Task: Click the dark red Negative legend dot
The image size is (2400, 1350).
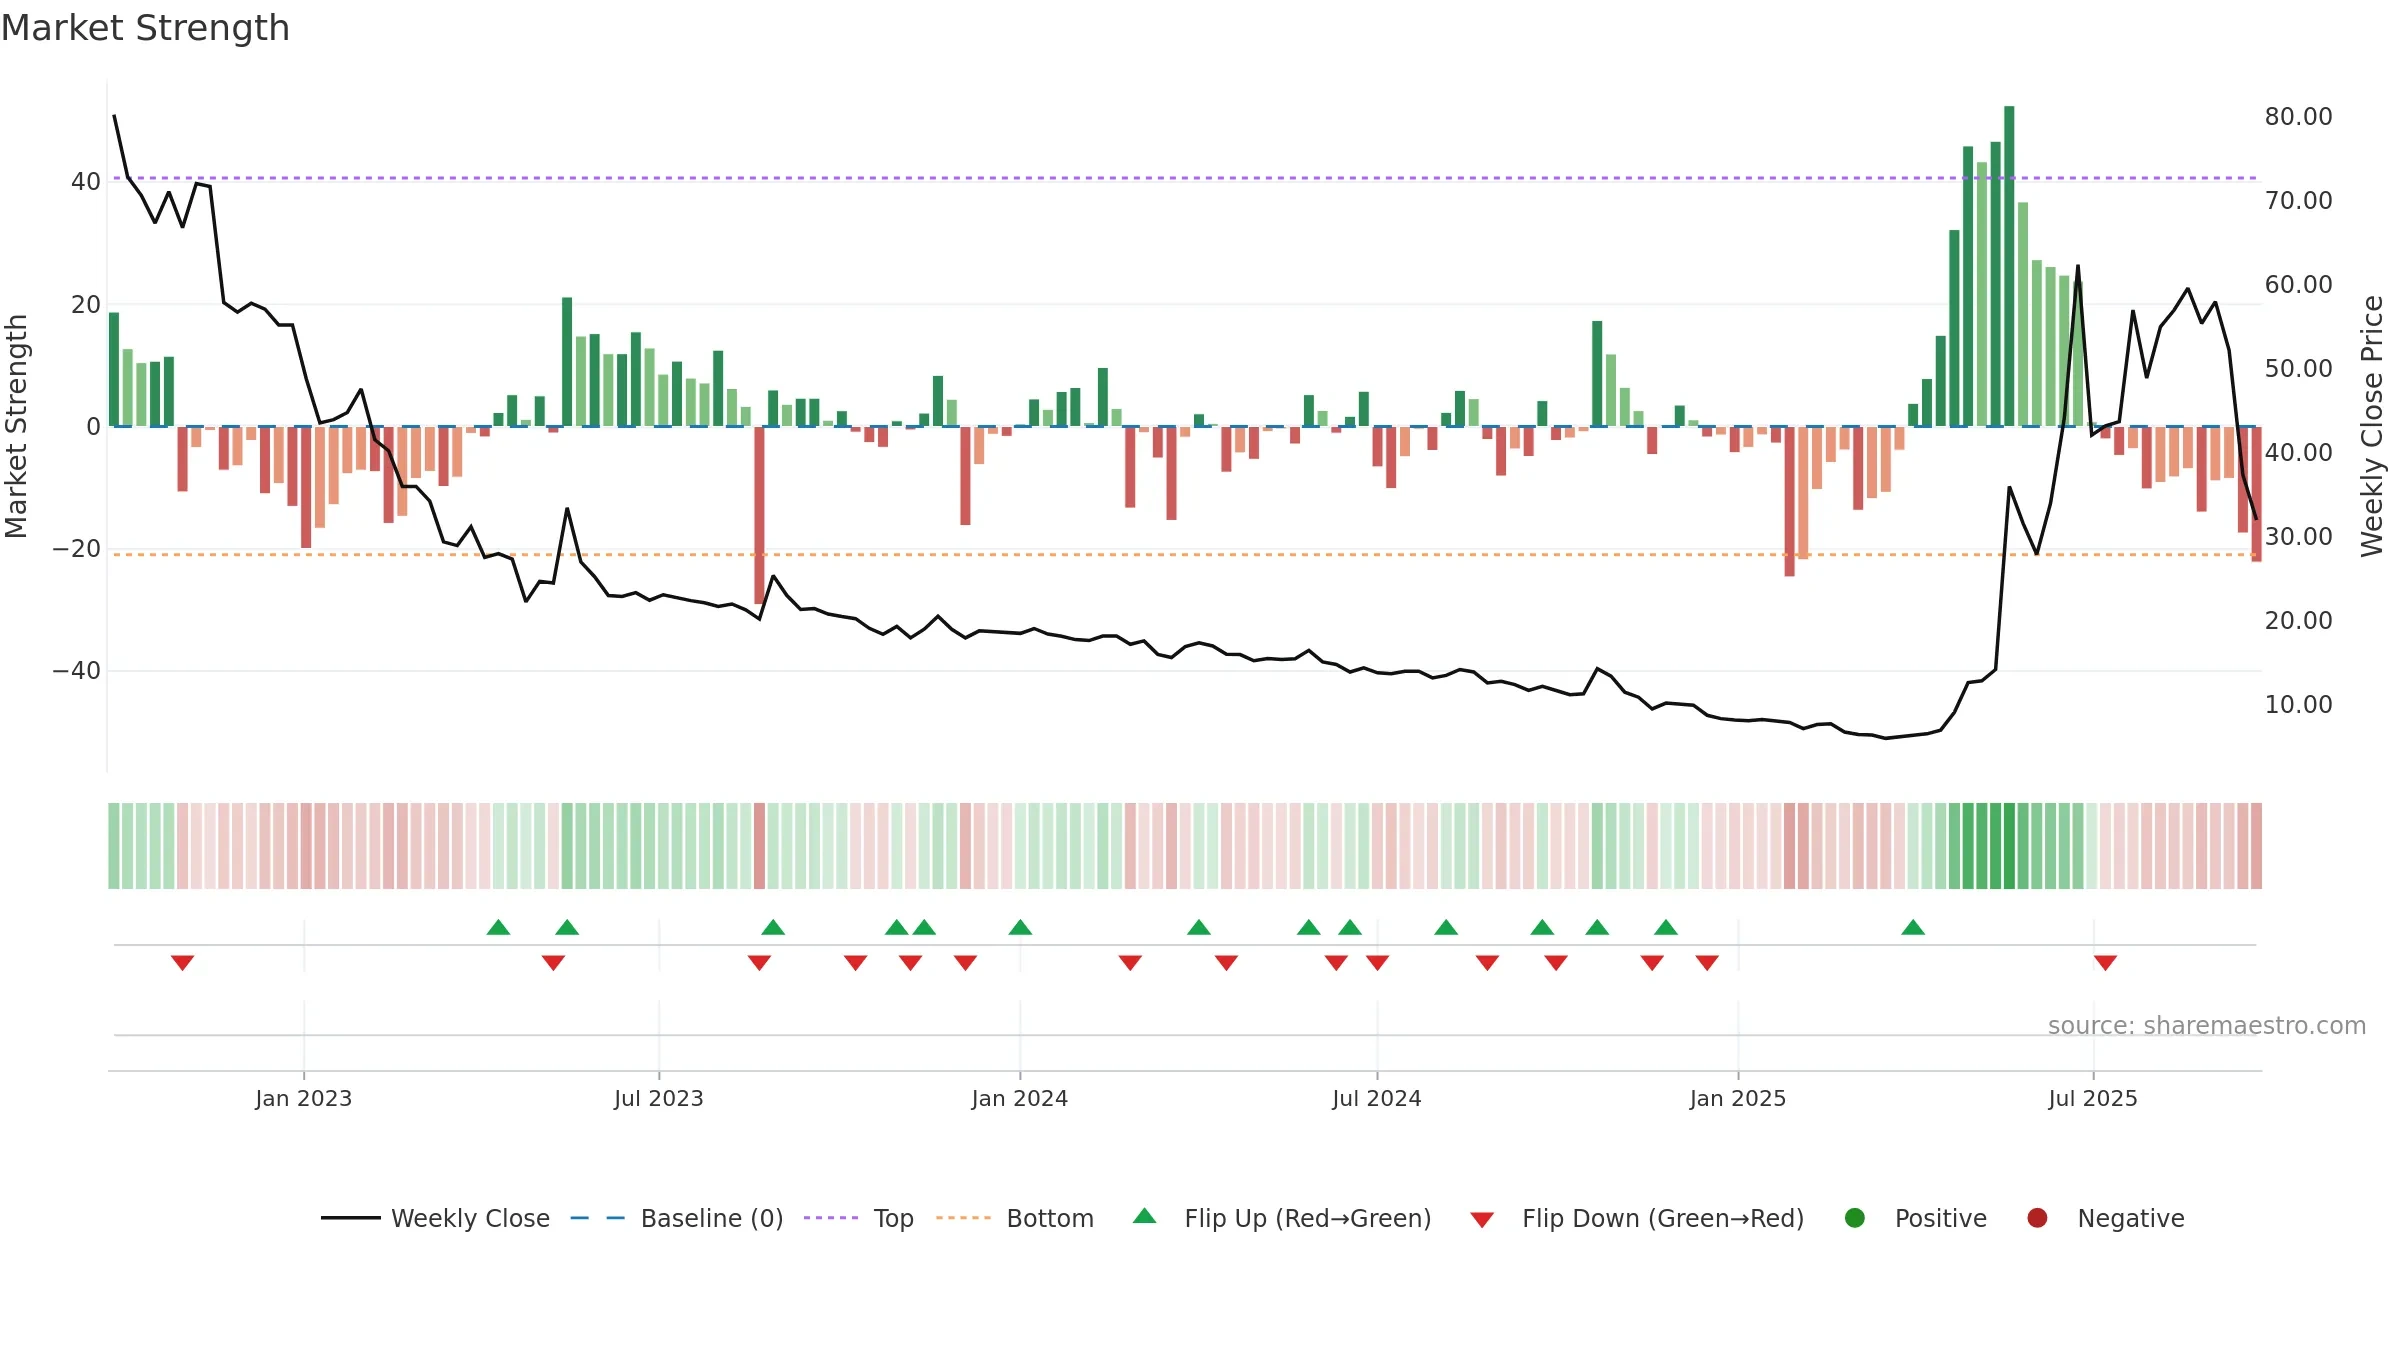Action: (x=2037, y=1218)
